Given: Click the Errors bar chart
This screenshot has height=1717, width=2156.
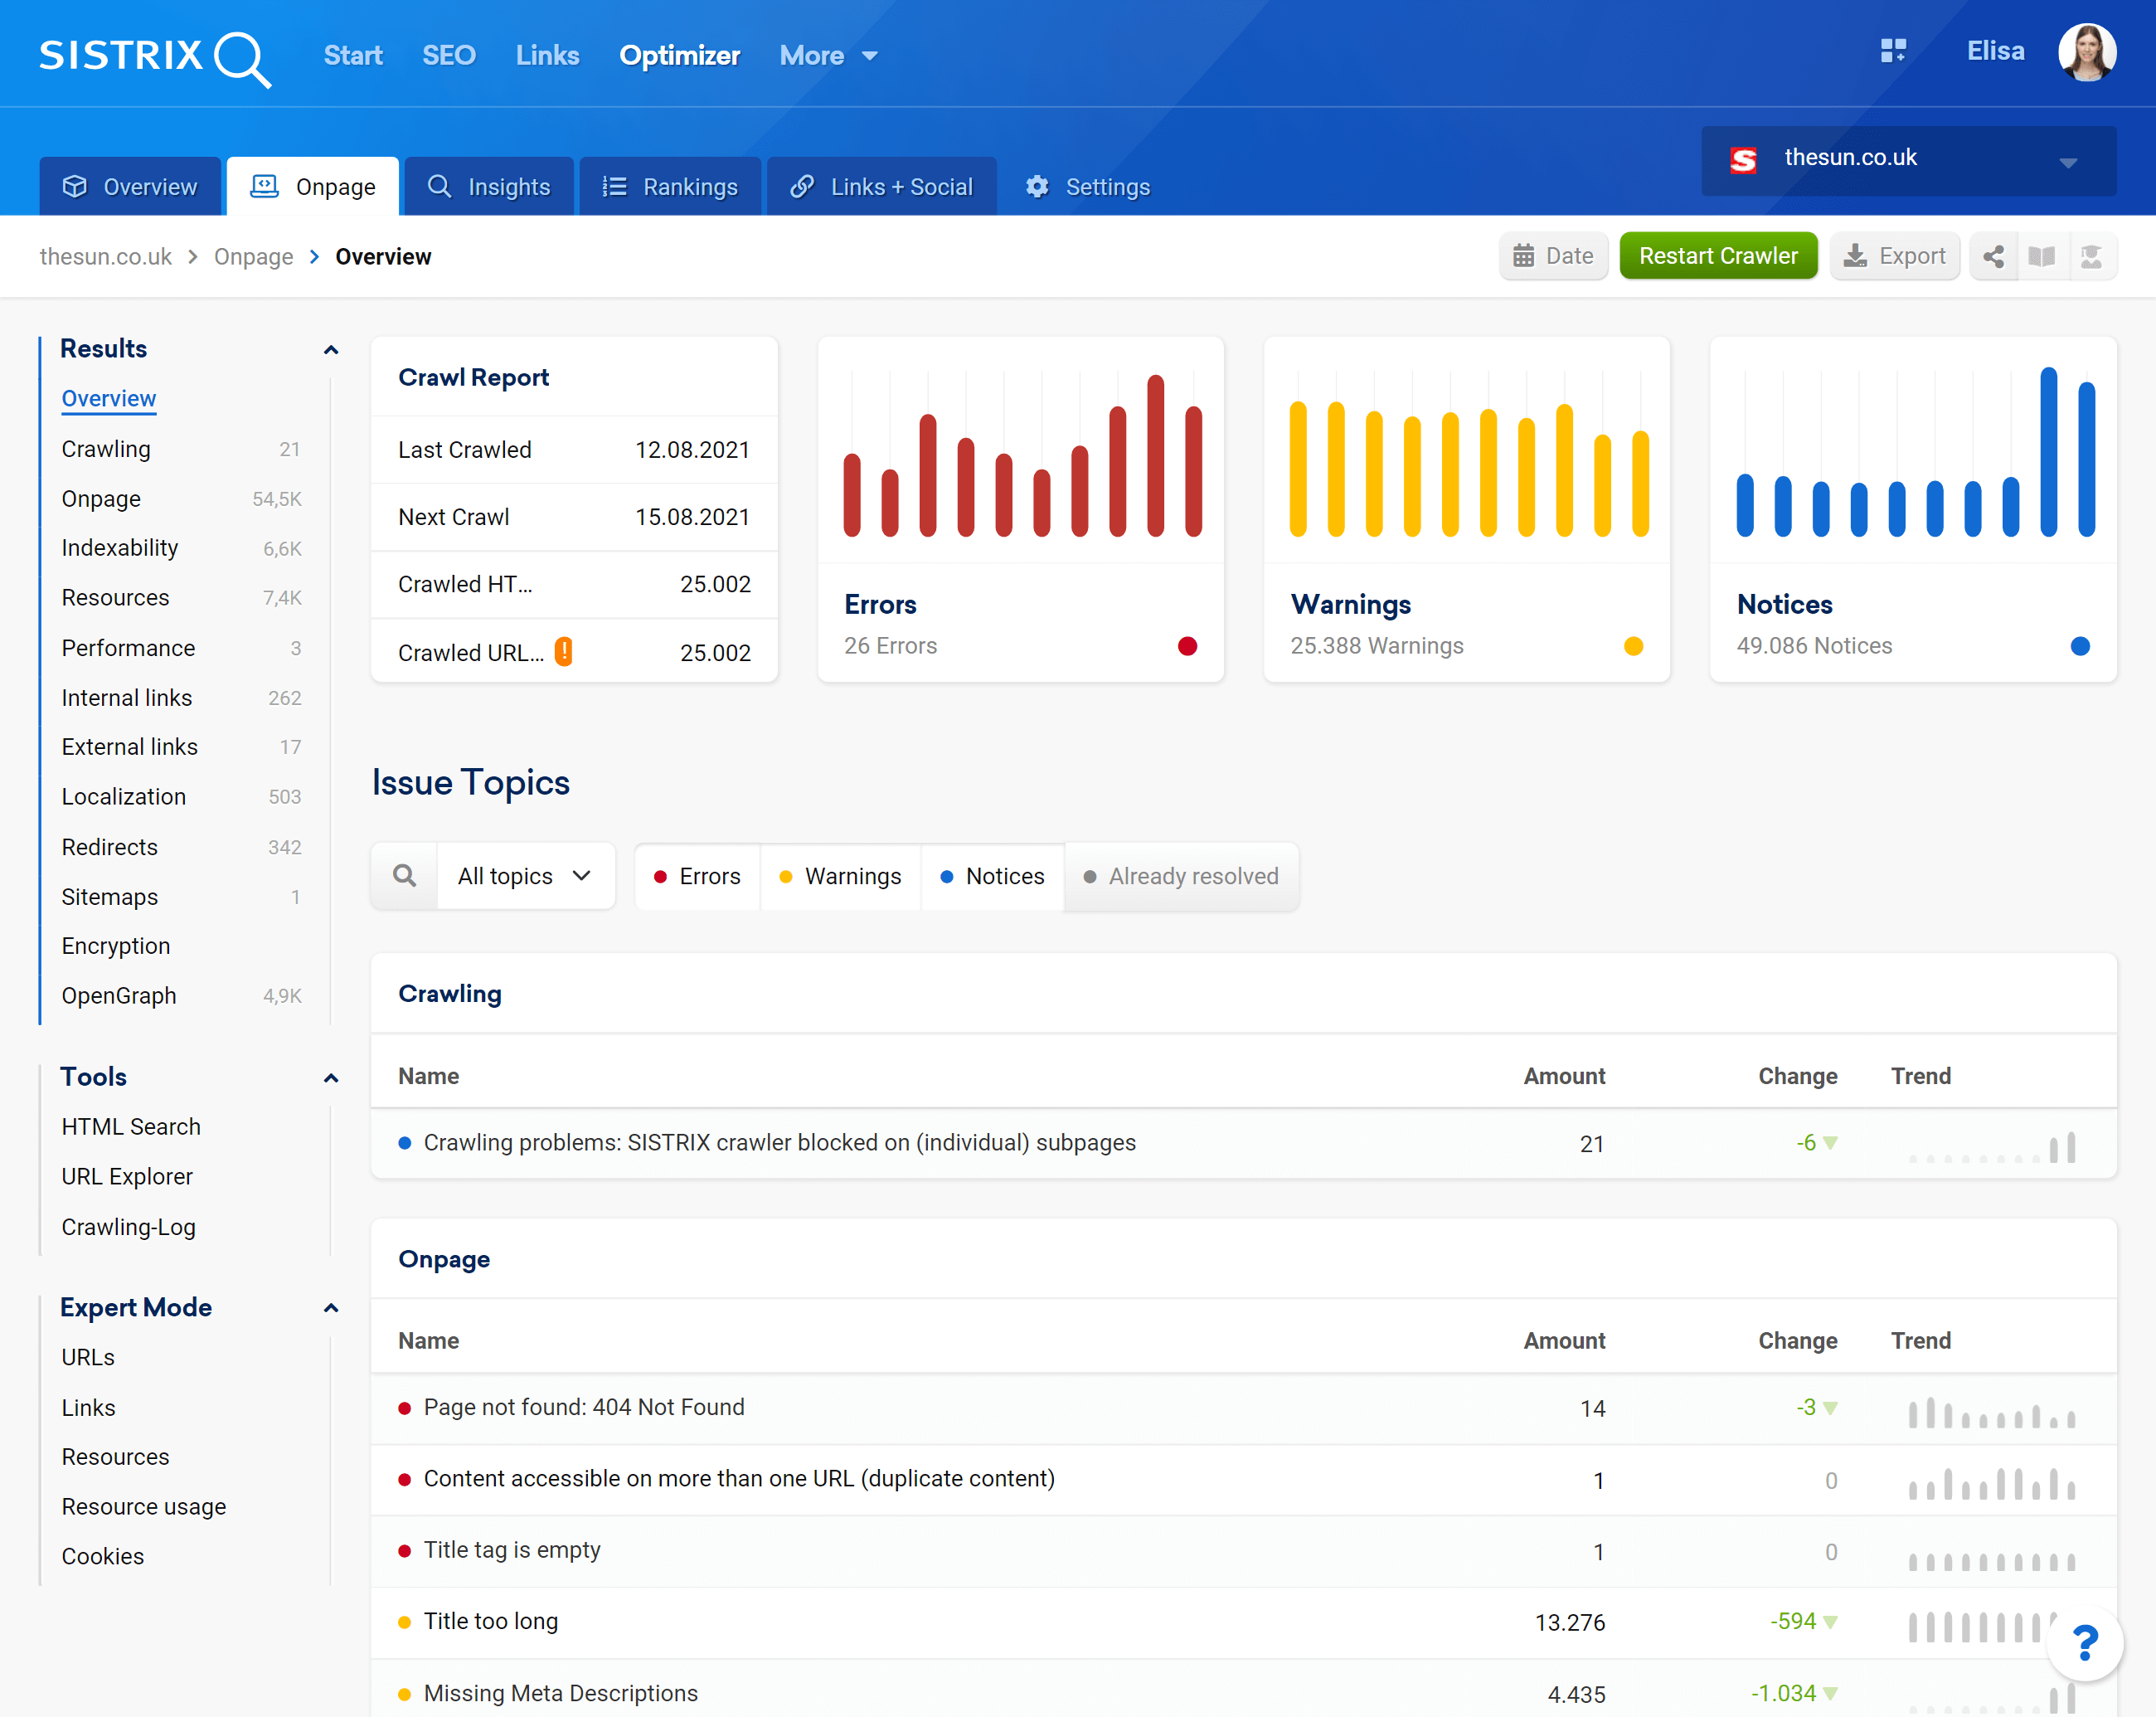Looking at the screenshot, I should [x=1022, y=454].
